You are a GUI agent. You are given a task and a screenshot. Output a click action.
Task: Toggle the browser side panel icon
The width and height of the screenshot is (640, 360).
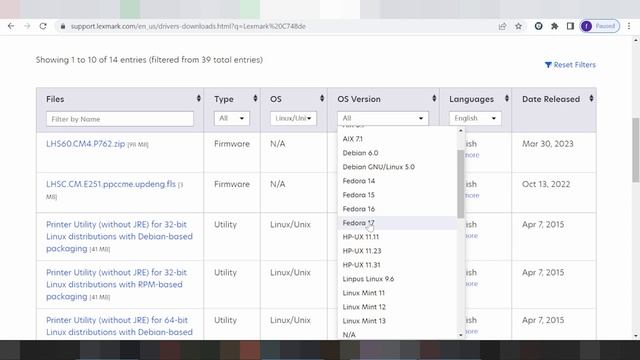(570, 26)
